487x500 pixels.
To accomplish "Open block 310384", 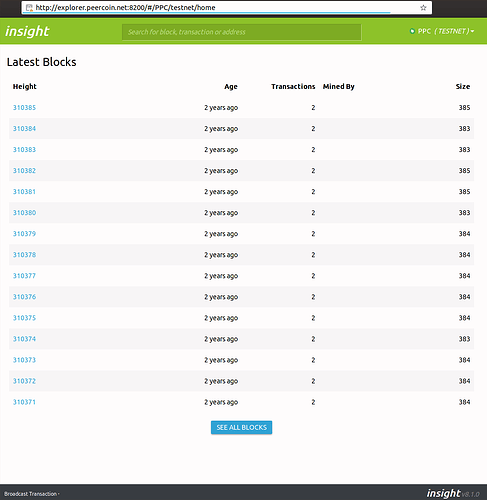I will click(24, 129).
